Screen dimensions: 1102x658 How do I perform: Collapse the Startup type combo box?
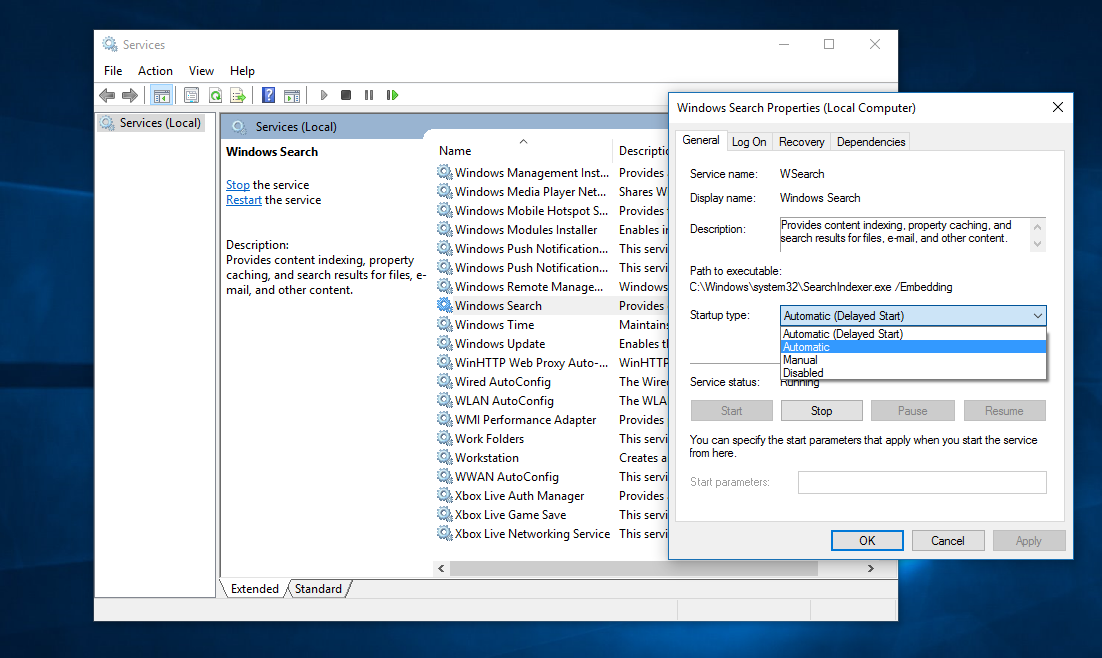click(x=913, y=316)
